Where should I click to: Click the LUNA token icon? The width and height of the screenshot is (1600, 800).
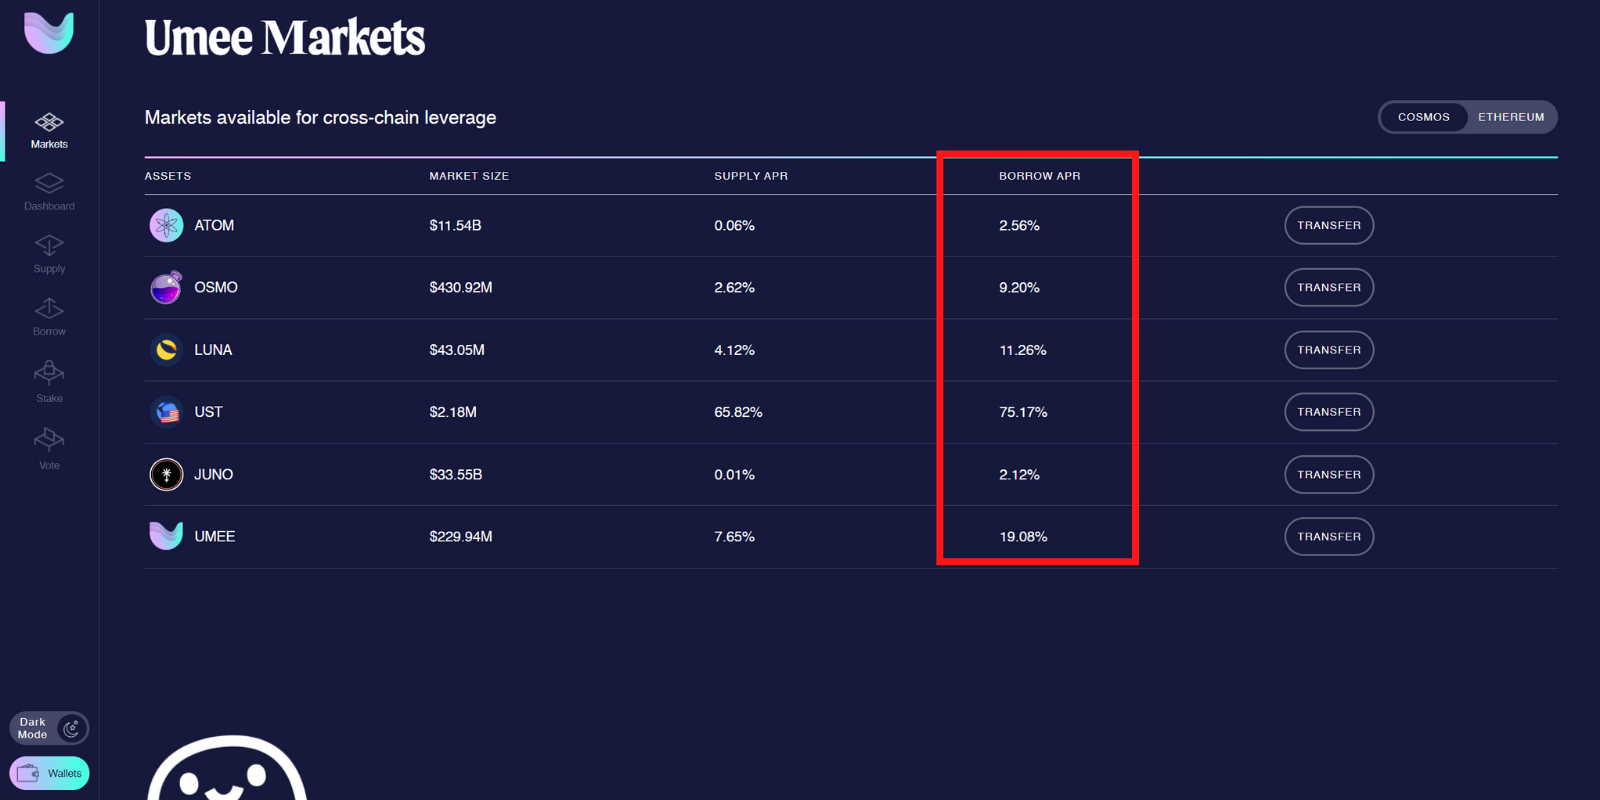pos(166,350)
